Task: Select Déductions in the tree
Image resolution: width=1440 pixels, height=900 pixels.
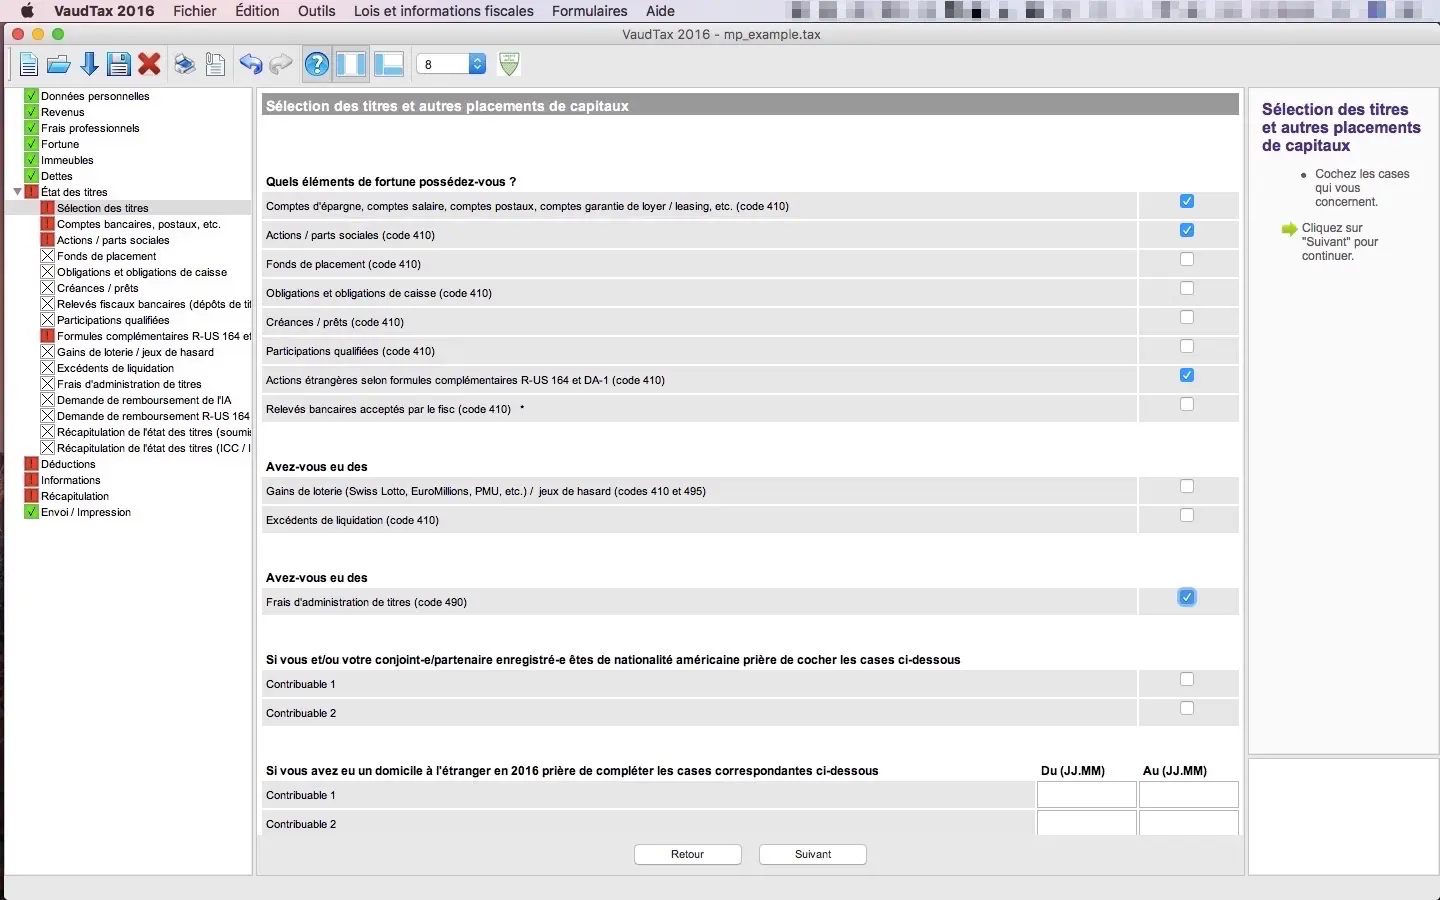Action: point(68,464)
